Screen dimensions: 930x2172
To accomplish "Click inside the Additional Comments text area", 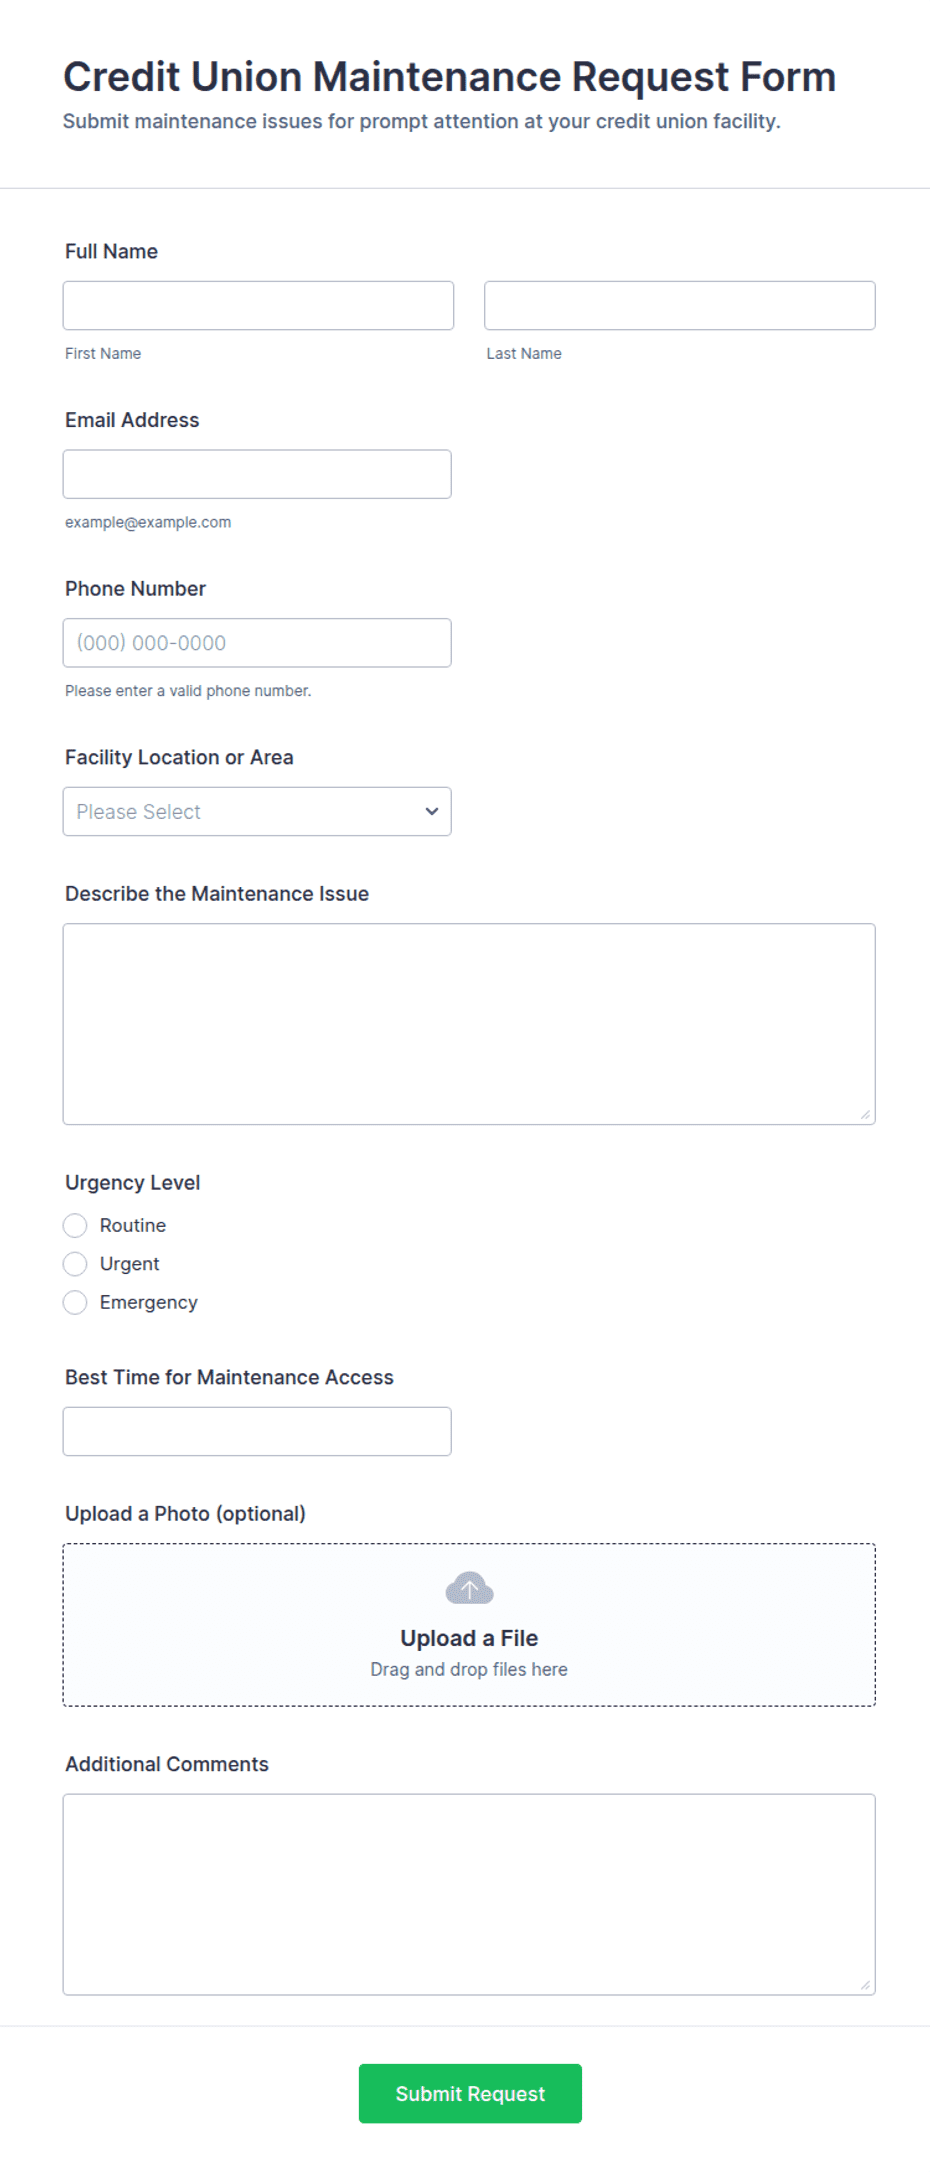I will (469, 1894).
